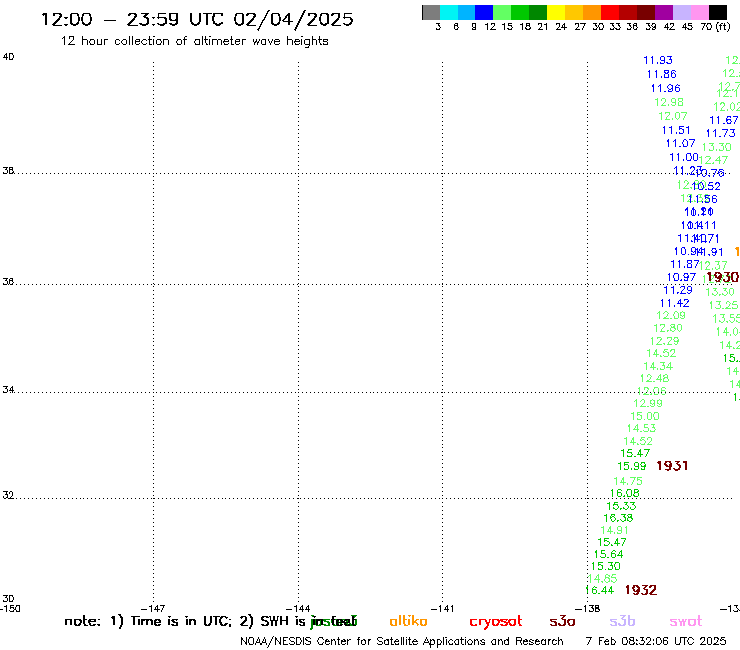Click the wave height value "11.86"
740x650 pixels.
point(662,75)
